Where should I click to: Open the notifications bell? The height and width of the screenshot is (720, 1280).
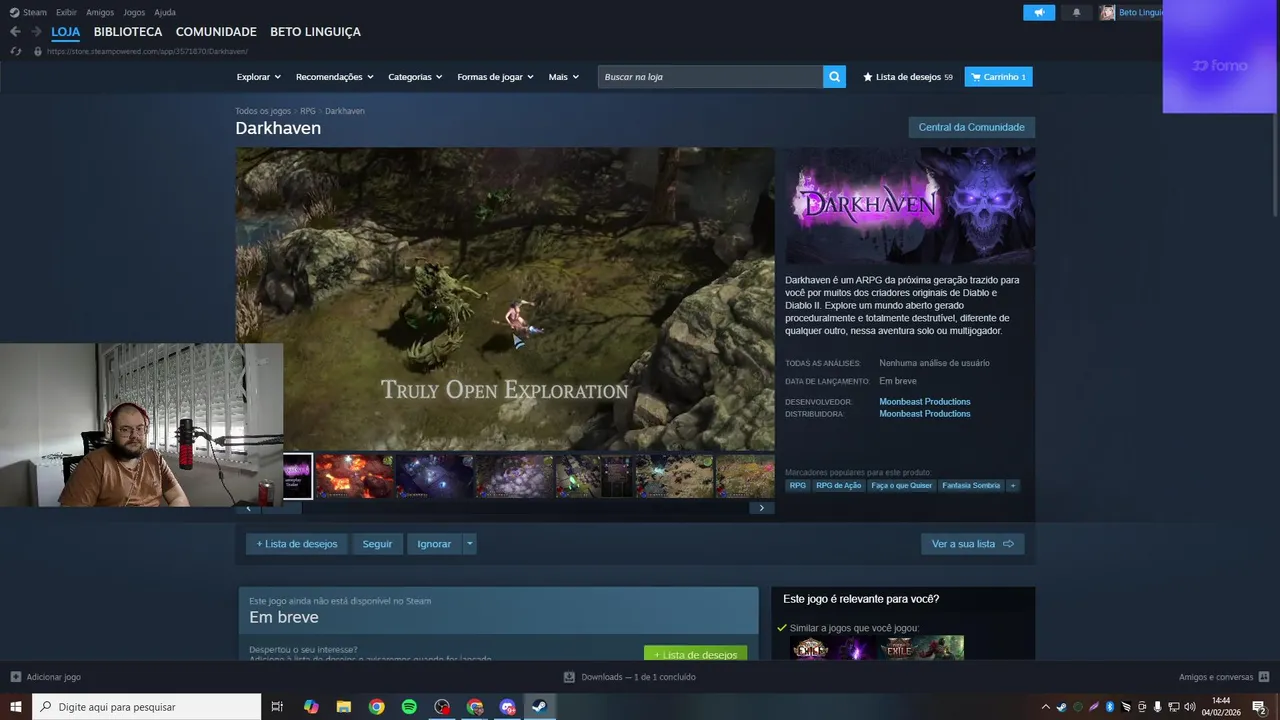pyautogui.click(x=1076, y=12)
